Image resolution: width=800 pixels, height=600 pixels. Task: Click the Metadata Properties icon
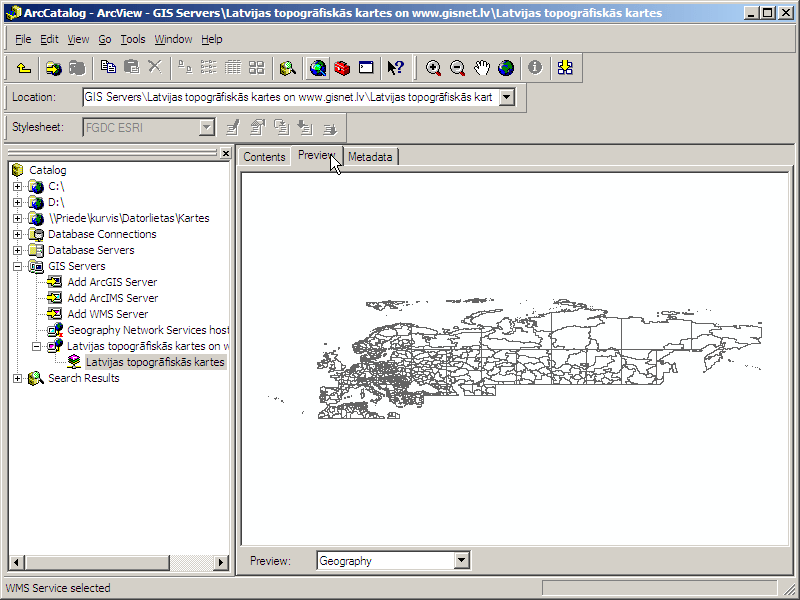[x=257, y=127]
